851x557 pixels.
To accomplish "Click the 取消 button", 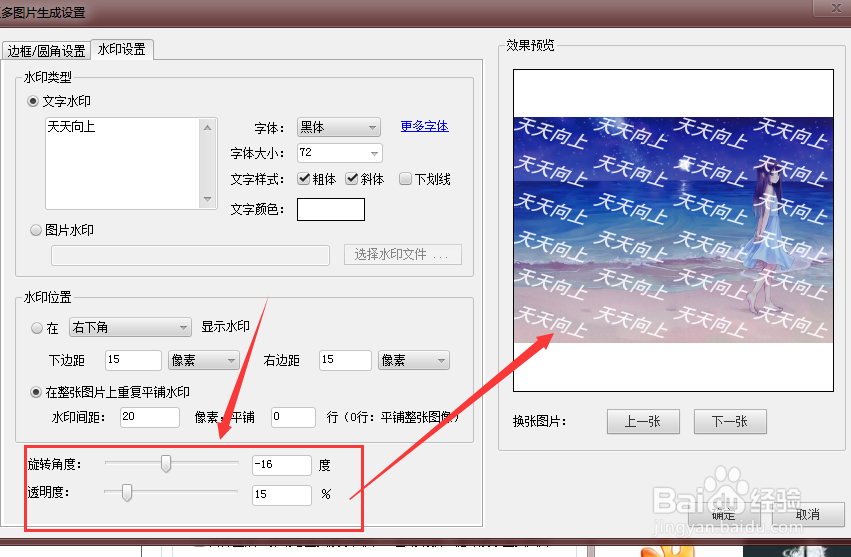I will 808,514.
